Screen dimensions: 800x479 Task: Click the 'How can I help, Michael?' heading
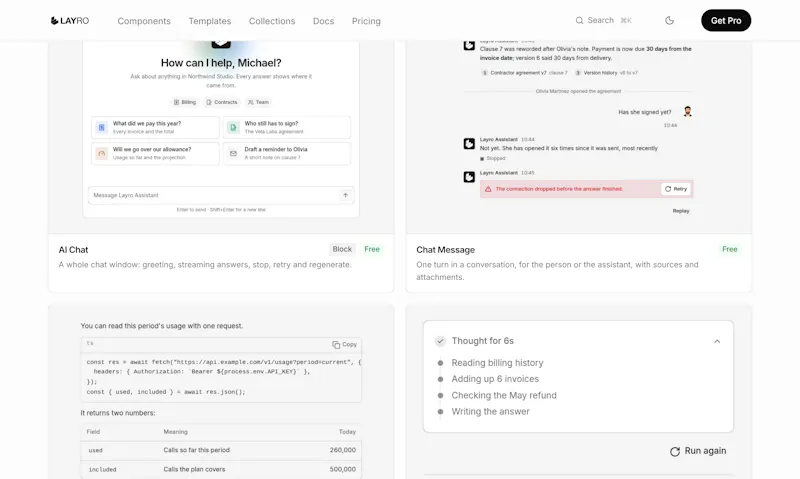pos(221,63)
